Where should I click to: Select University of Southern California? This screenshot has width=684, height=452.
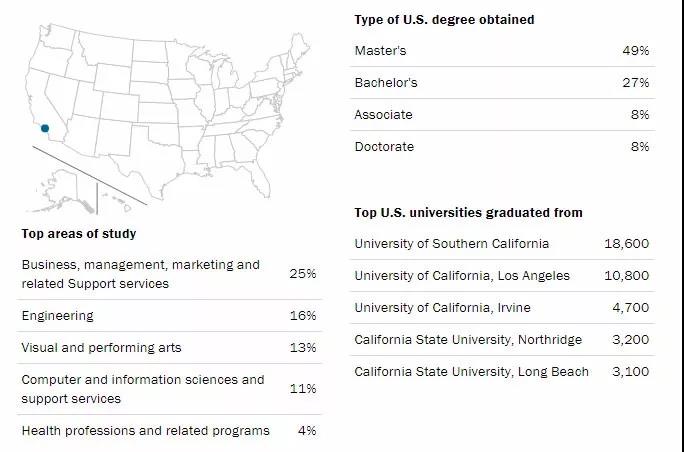point(451,244)
